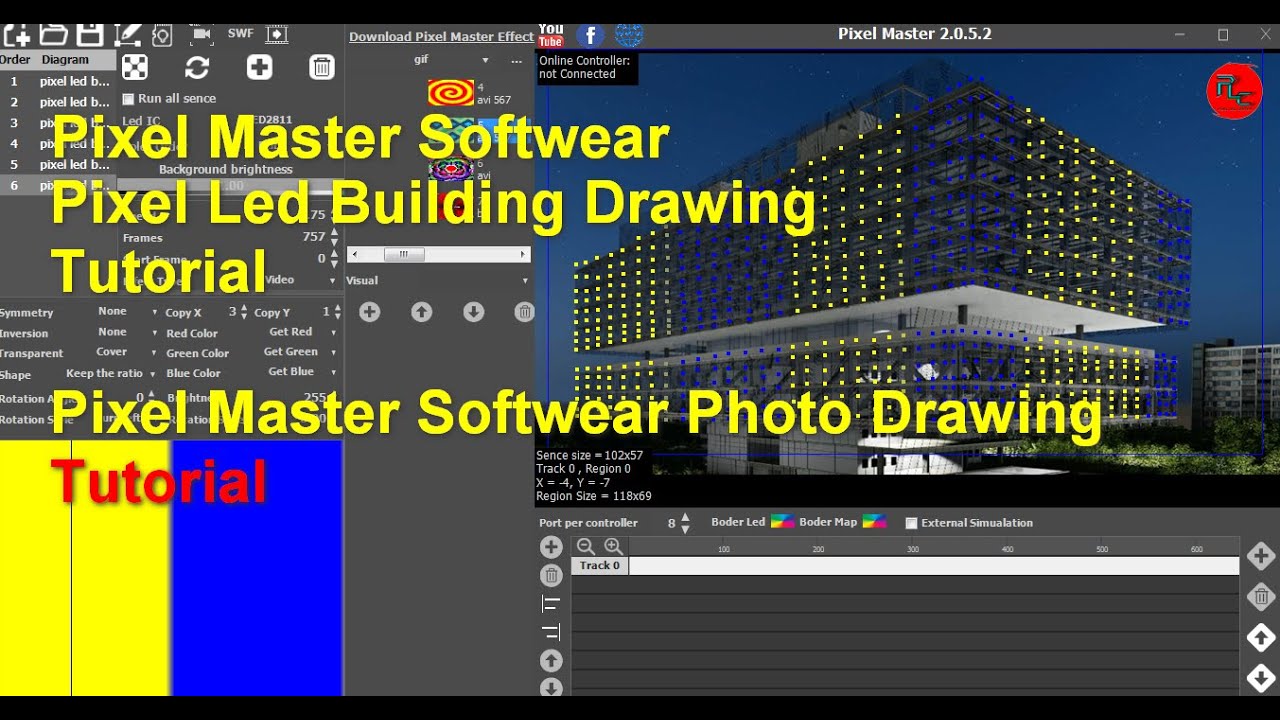
Task: Save project with the floppy disk icon
Action: tap(90, 35)
